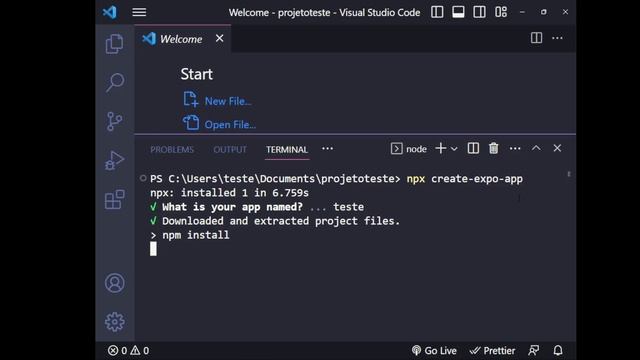
Task: Show more panel tabs ellipsis
Action: [327, 149]
